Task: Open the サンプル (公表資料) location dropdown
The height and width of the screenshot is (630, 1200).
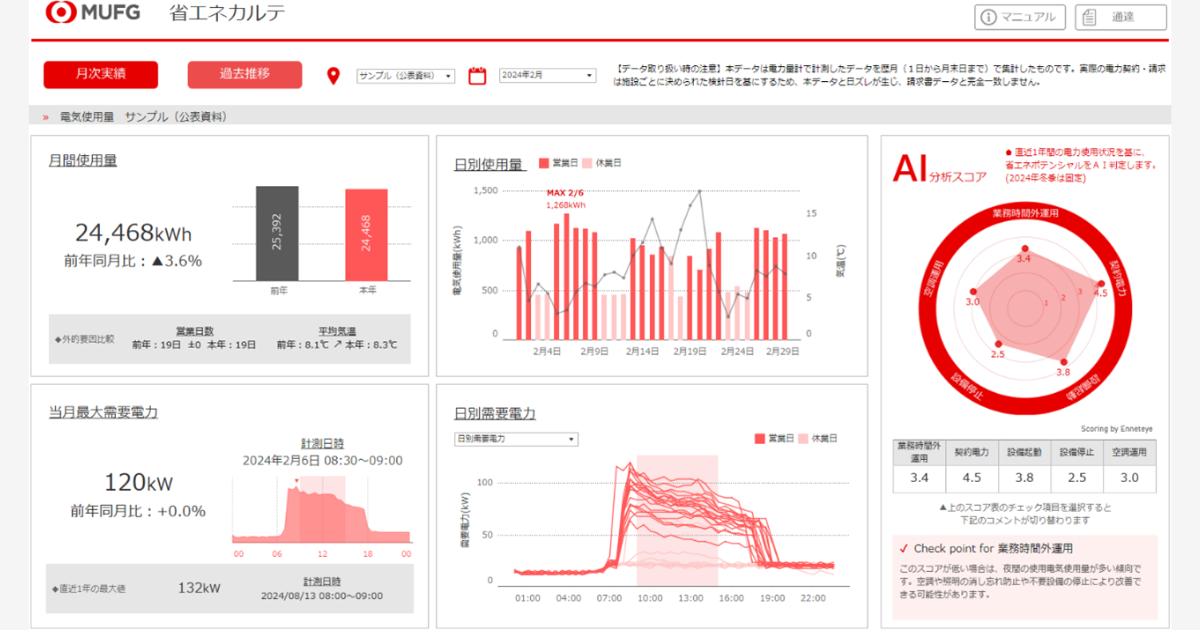Action: coord(406,76)
